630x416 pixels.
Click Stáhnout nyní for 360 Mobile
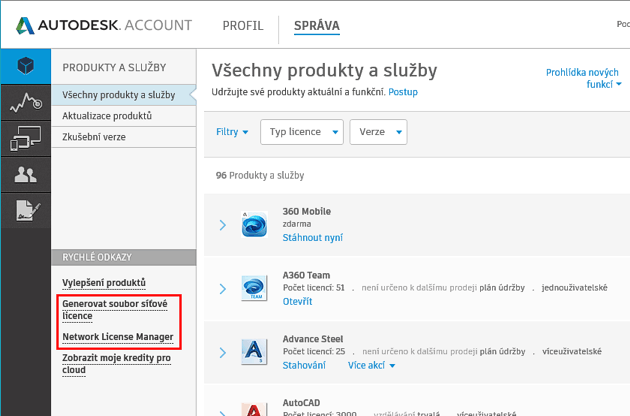tap(313, 238)
